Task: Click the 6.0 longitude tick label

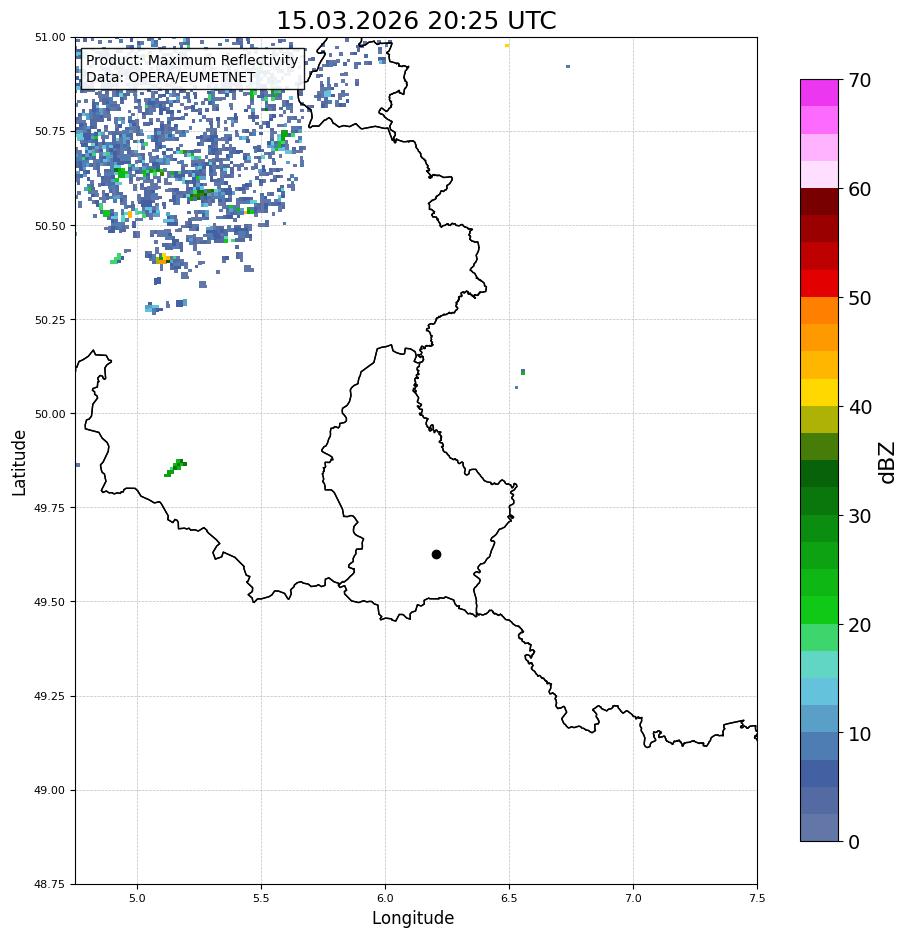Action: tap(385, 898)
